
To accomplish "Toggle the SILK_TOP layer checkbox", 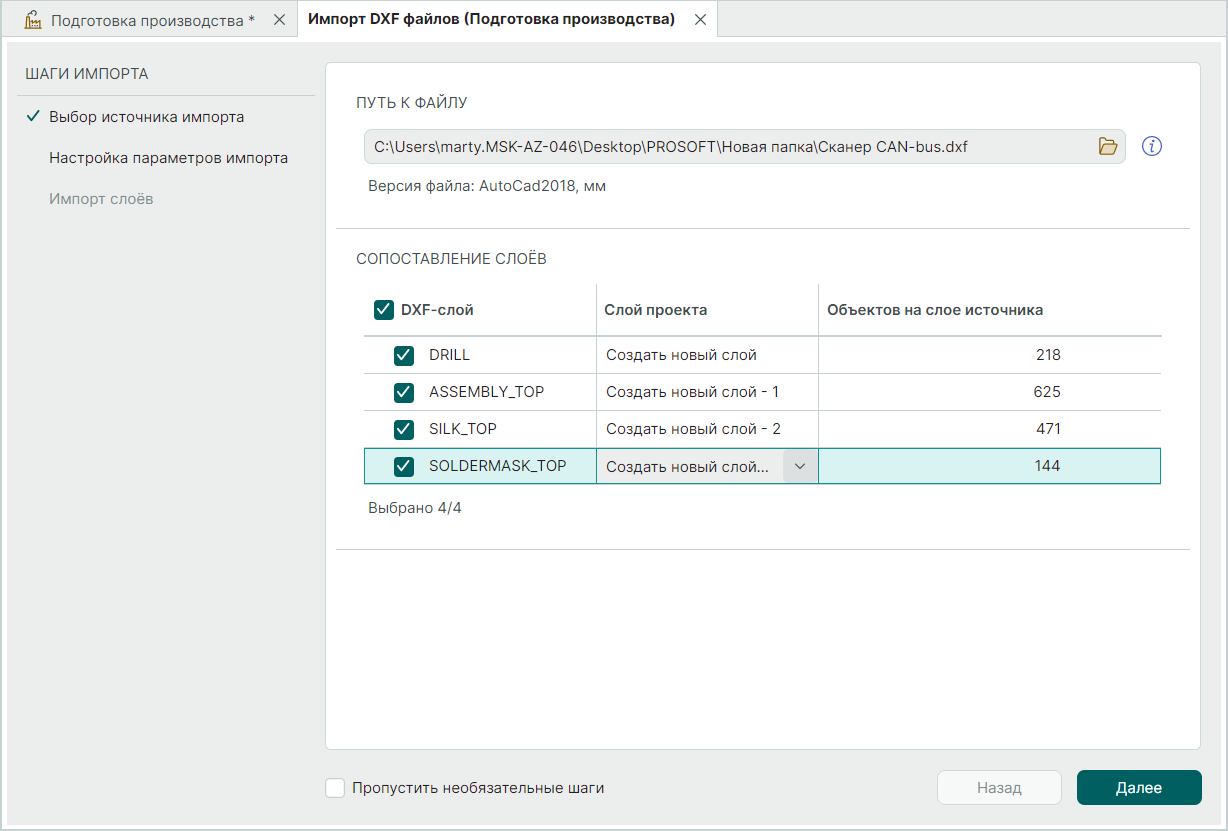I will 404,429.
